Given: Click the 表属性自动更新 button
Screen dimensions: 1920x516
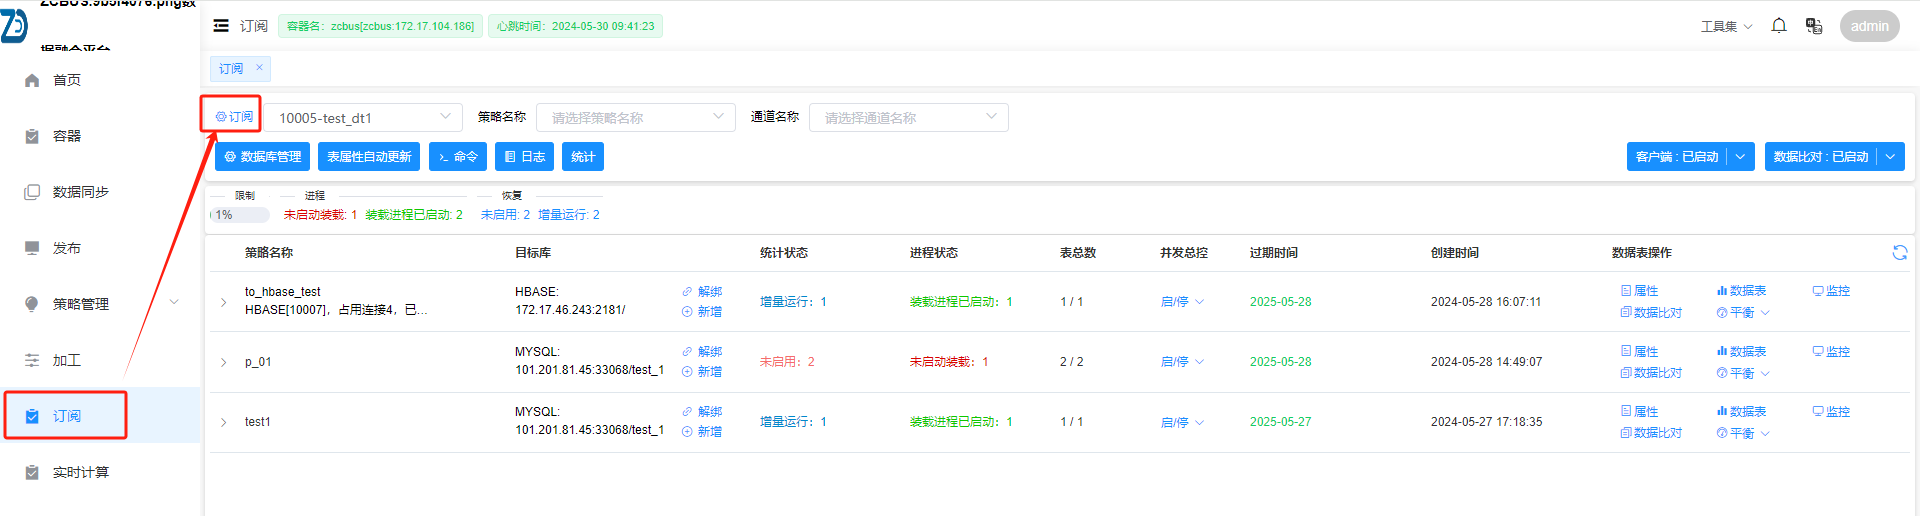Looking at the screenshot, I should [369, 157].
